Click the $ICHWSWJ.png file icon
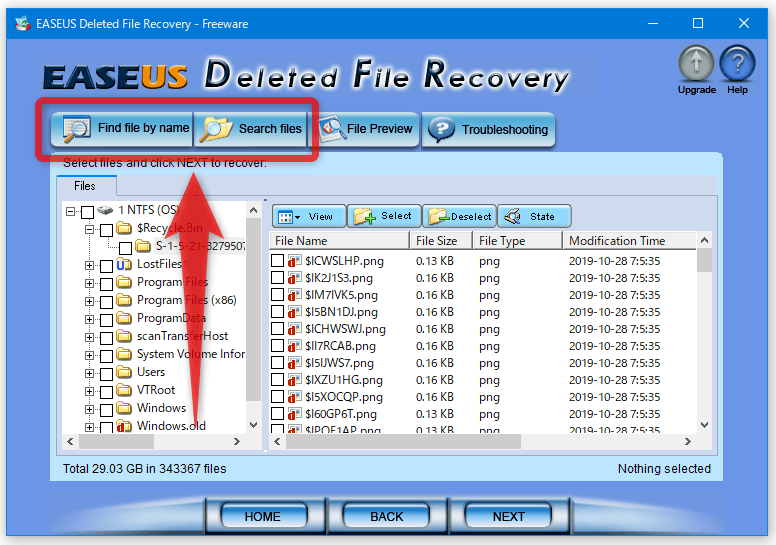Viewport: 776px width, 545px height. [295, 329]
